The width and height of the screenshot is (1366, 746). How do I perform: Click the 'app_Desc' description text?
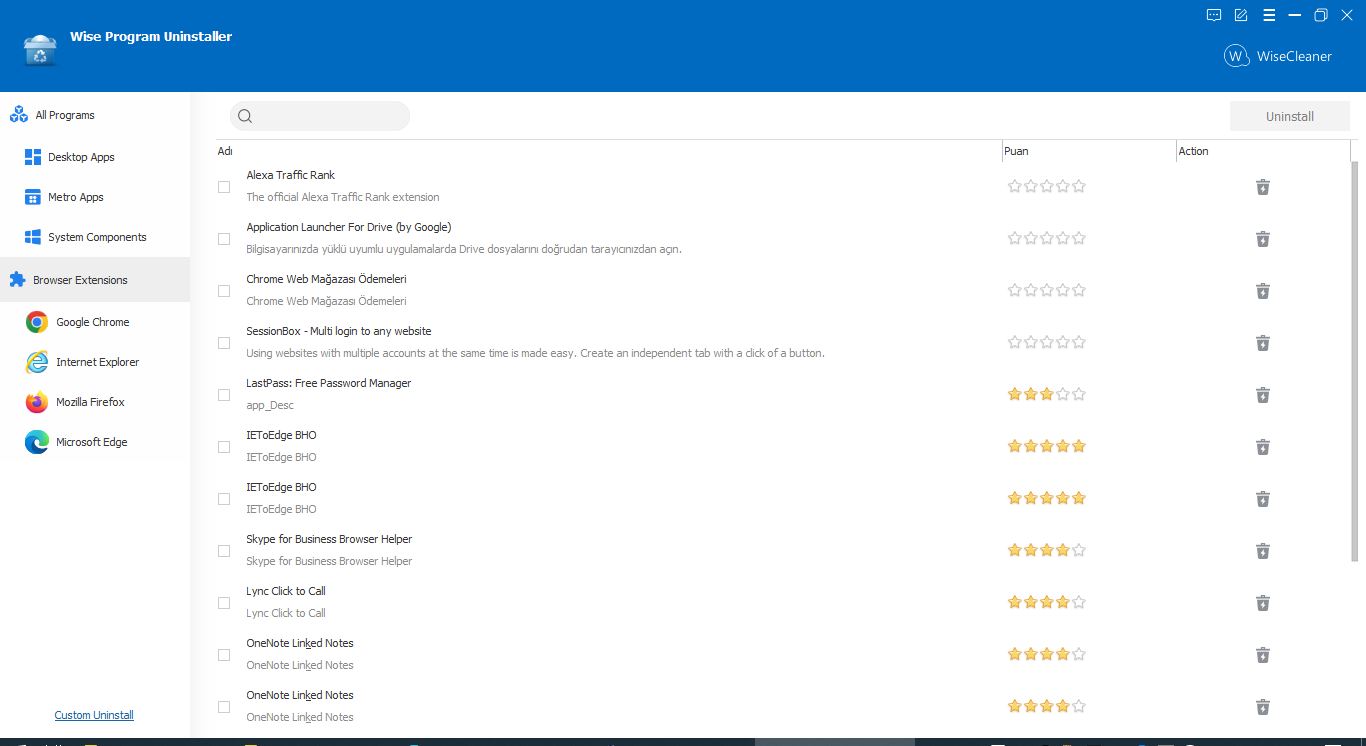pos(270,405)
